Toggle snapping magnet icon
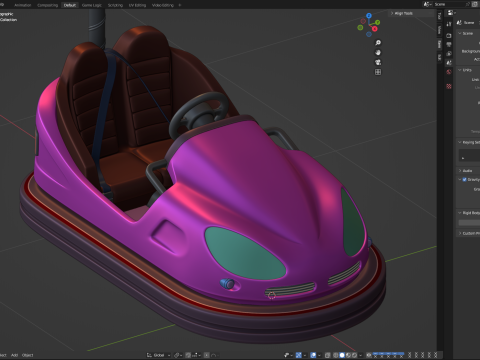The height and width of the screenshot is (360, 480). pyautogui.click(x=188, y=355)
